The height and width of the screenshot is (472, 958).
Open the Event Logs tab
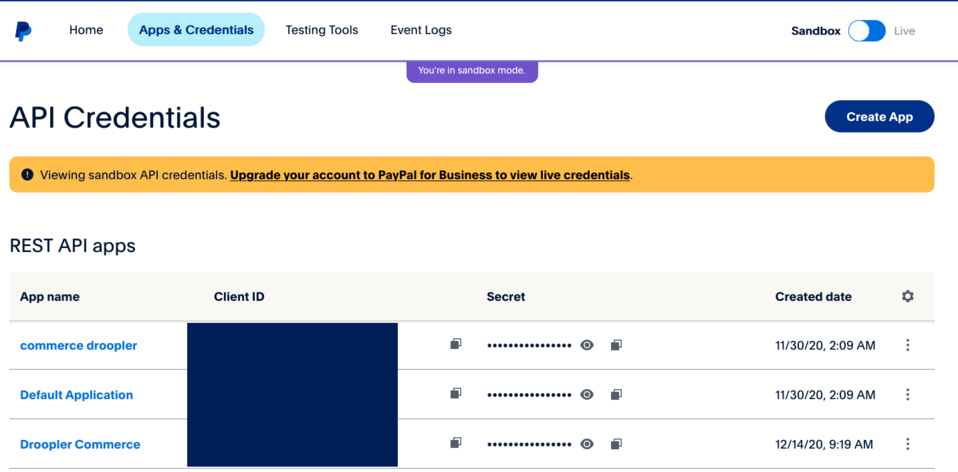[421, 30]
